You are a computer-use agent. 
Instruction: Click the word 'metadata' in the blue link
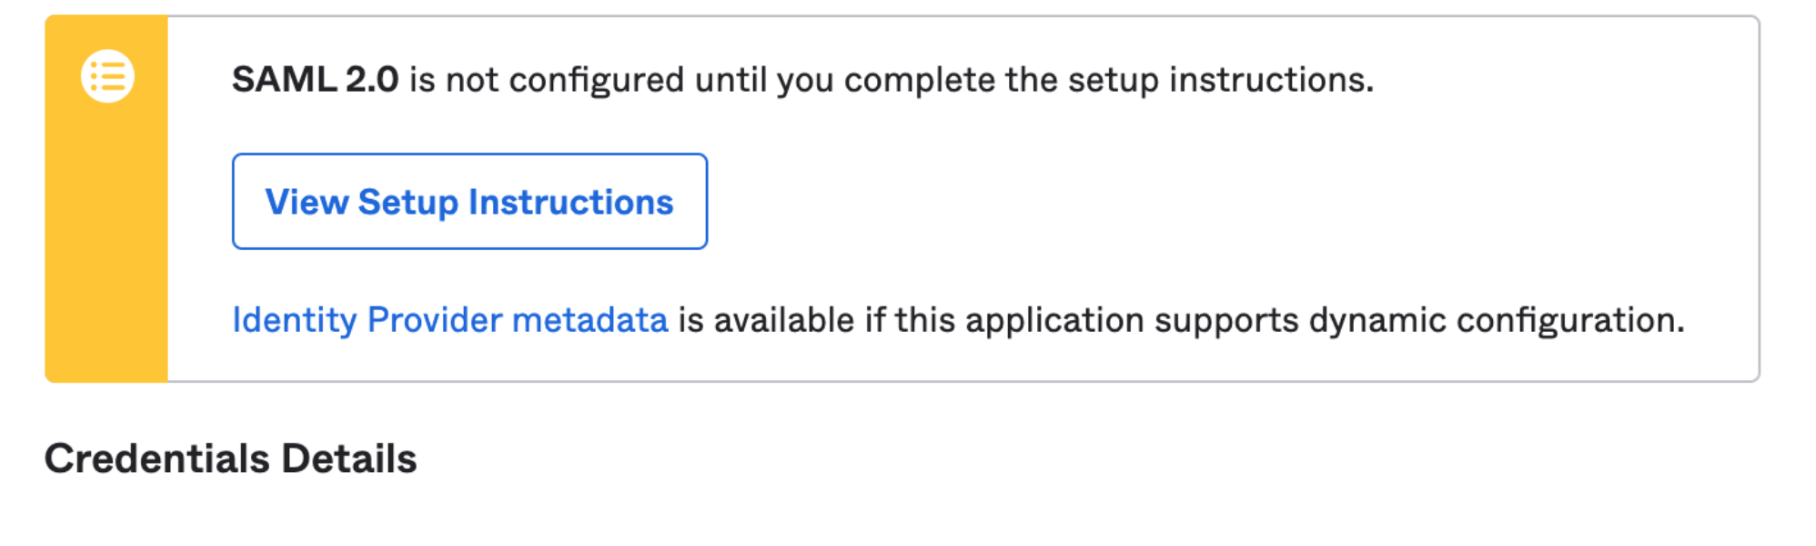(590, 320)
